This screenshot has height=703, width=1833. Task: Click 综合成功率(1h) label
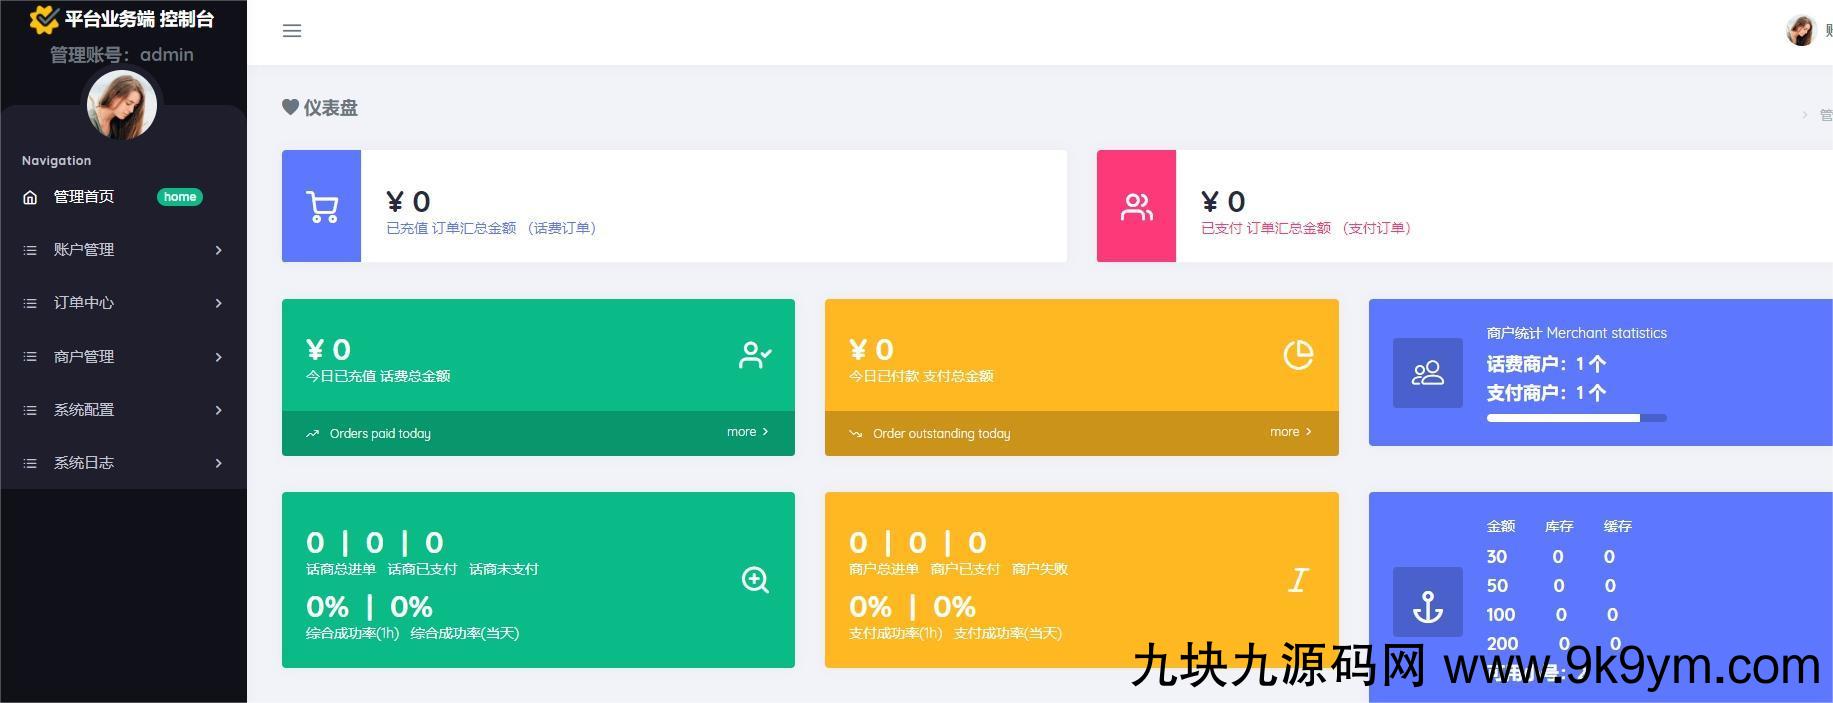(x=353, y=633)
